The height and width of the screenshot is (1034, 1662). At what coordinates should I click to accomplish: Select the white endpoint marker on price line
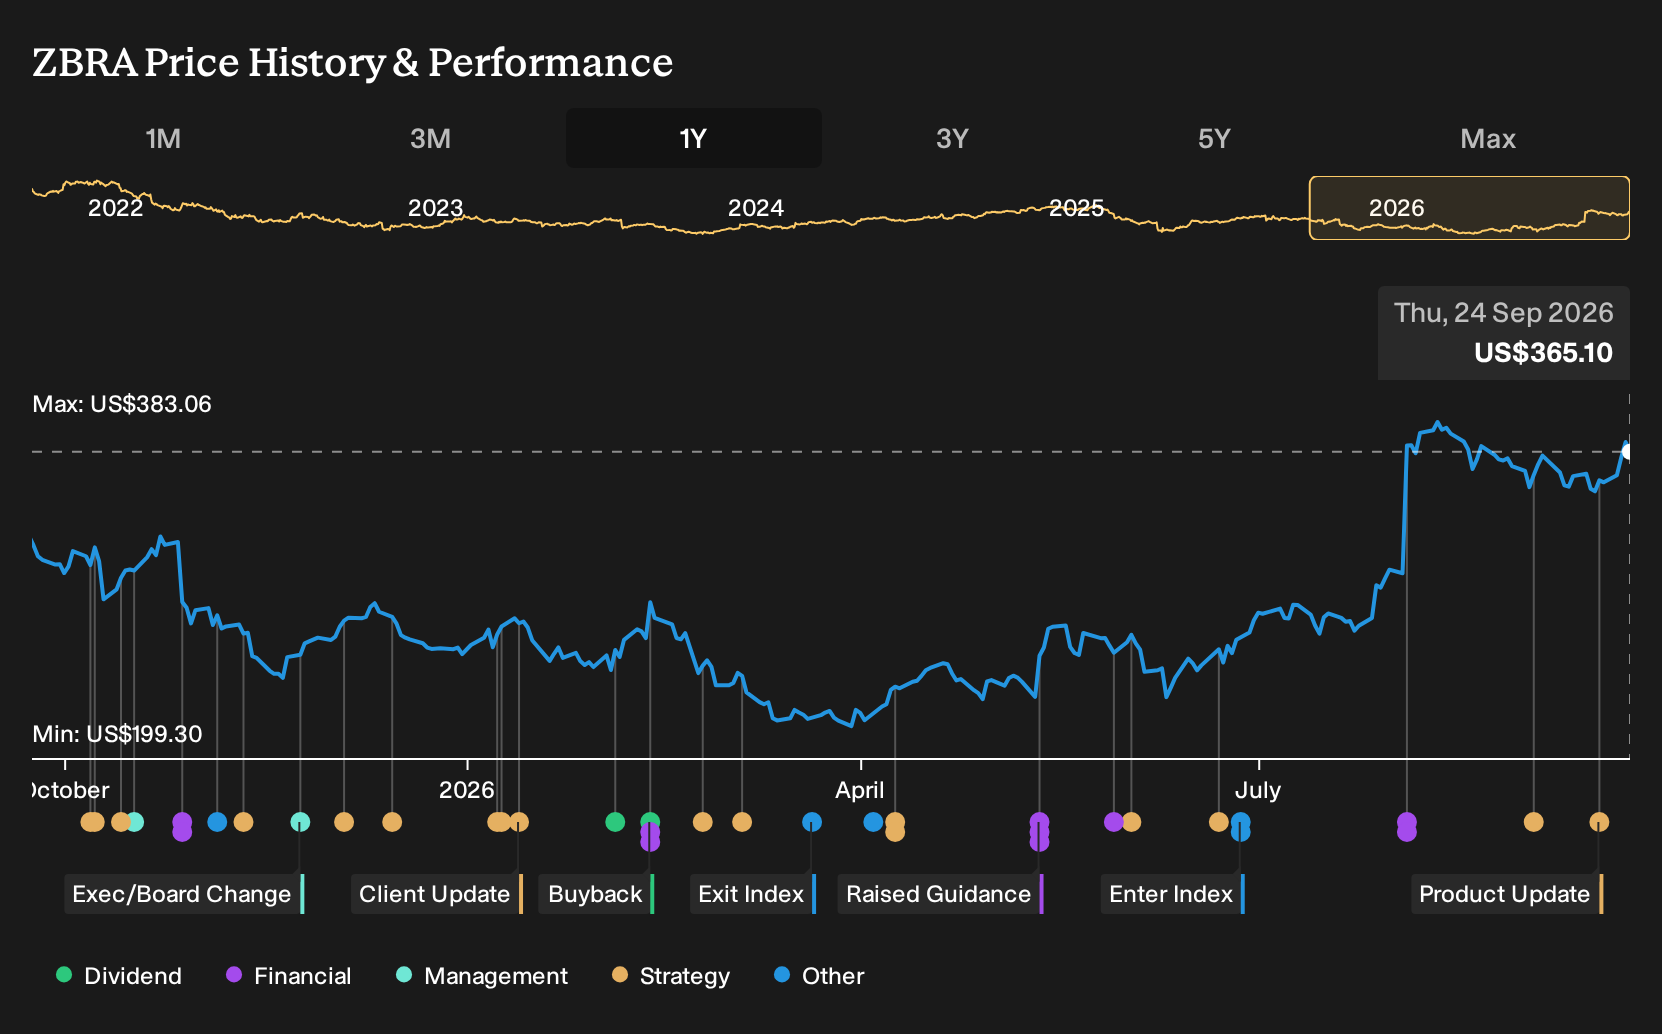tap(1627, 452)
